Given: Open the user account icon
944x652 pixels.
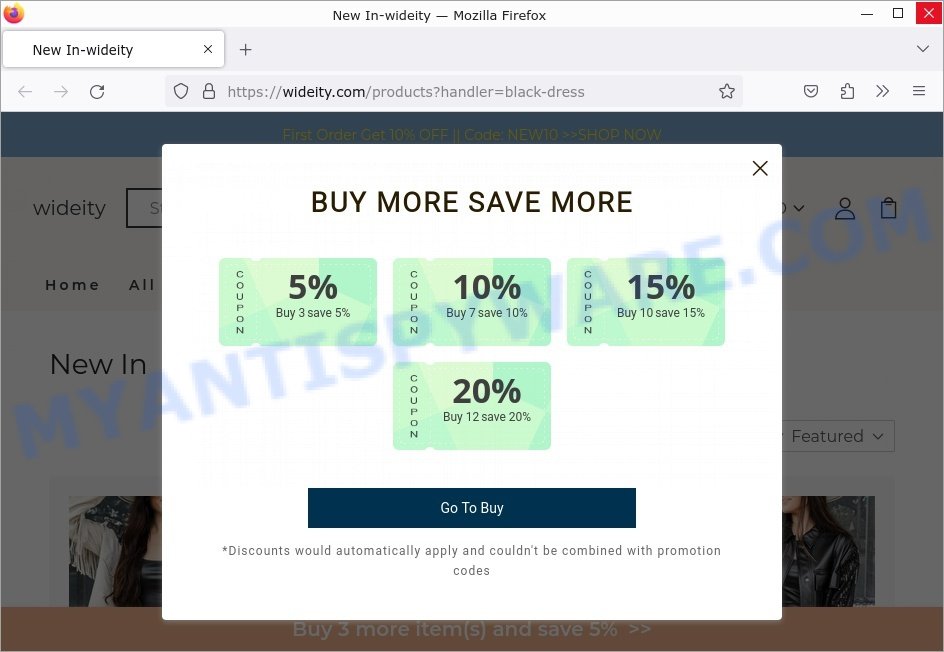Looking at the screenshot, I should [x=845, y=208].
